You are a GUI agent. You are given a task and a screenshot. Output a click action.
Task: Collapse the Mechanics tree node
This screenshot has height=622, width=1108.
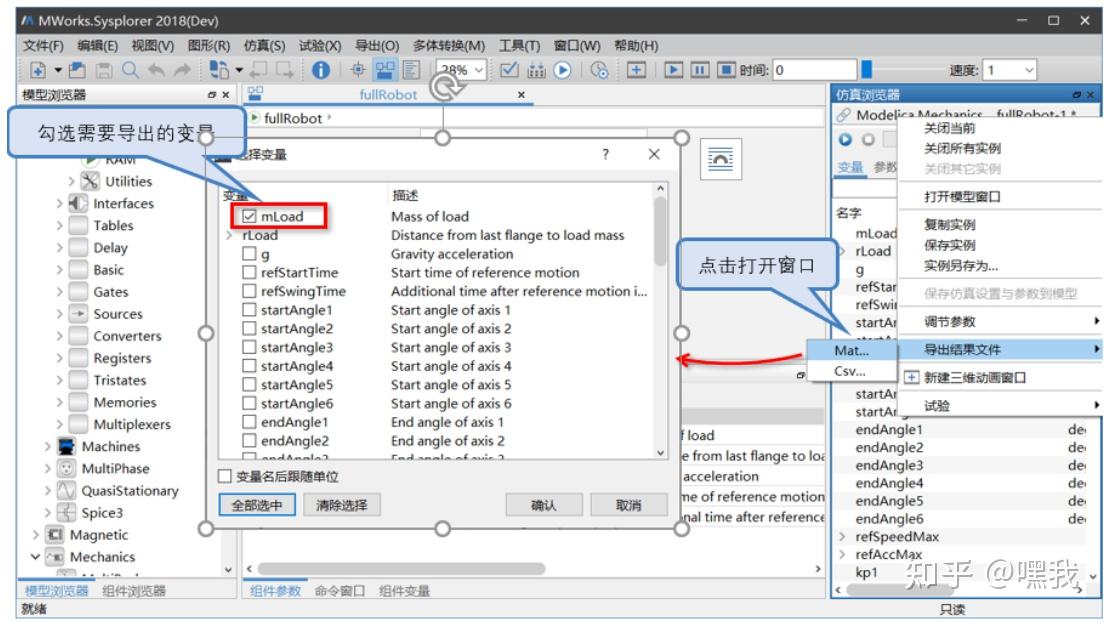(35, 557)
